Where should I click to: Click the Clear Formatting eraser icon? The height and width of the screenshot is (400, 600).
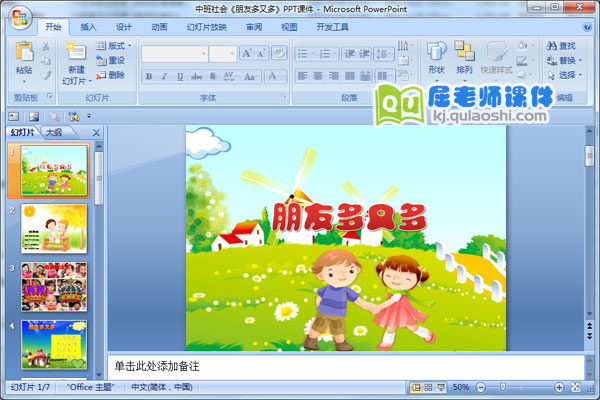279,53
